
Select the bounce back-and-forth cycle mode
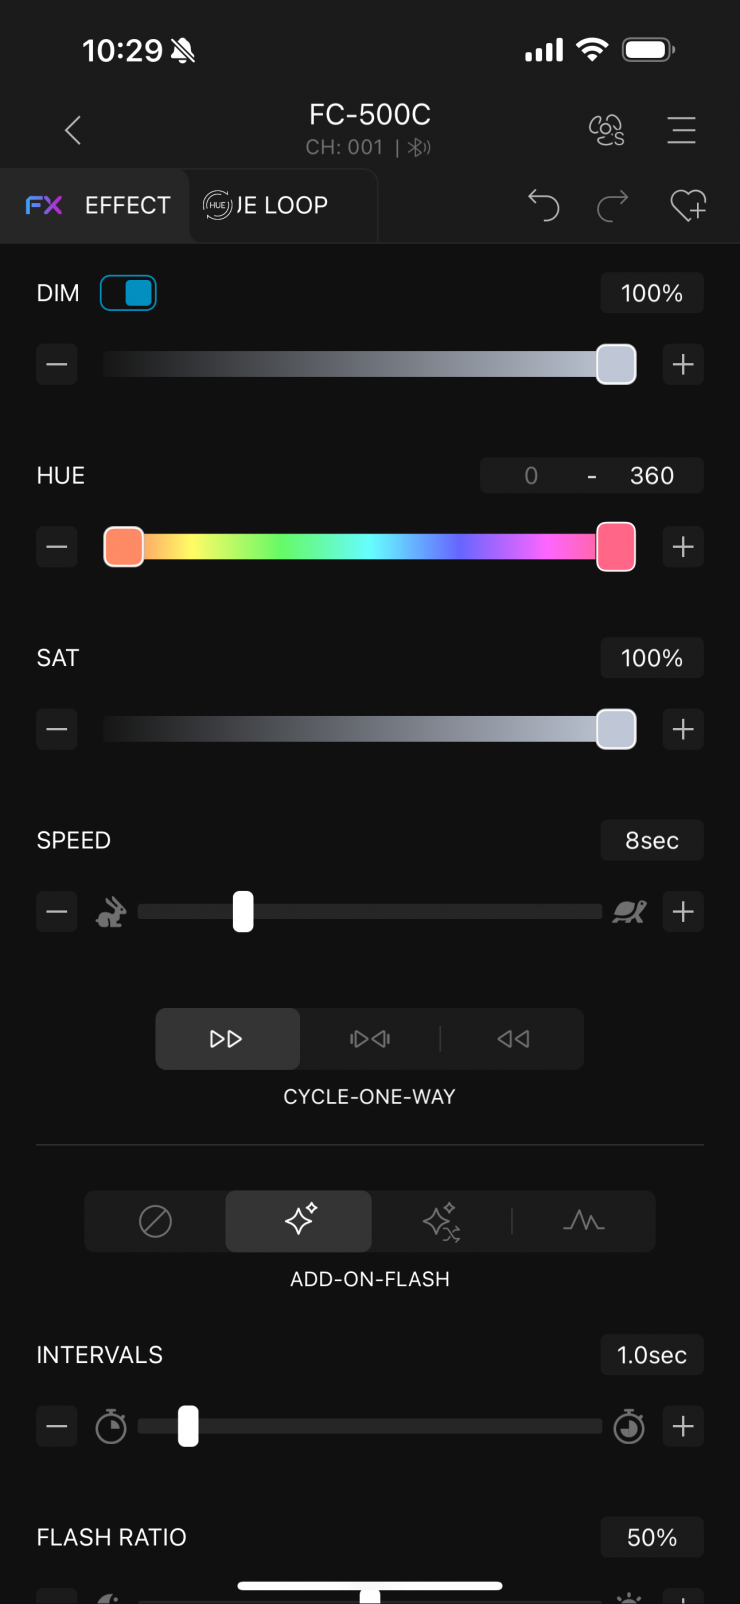370,1039
